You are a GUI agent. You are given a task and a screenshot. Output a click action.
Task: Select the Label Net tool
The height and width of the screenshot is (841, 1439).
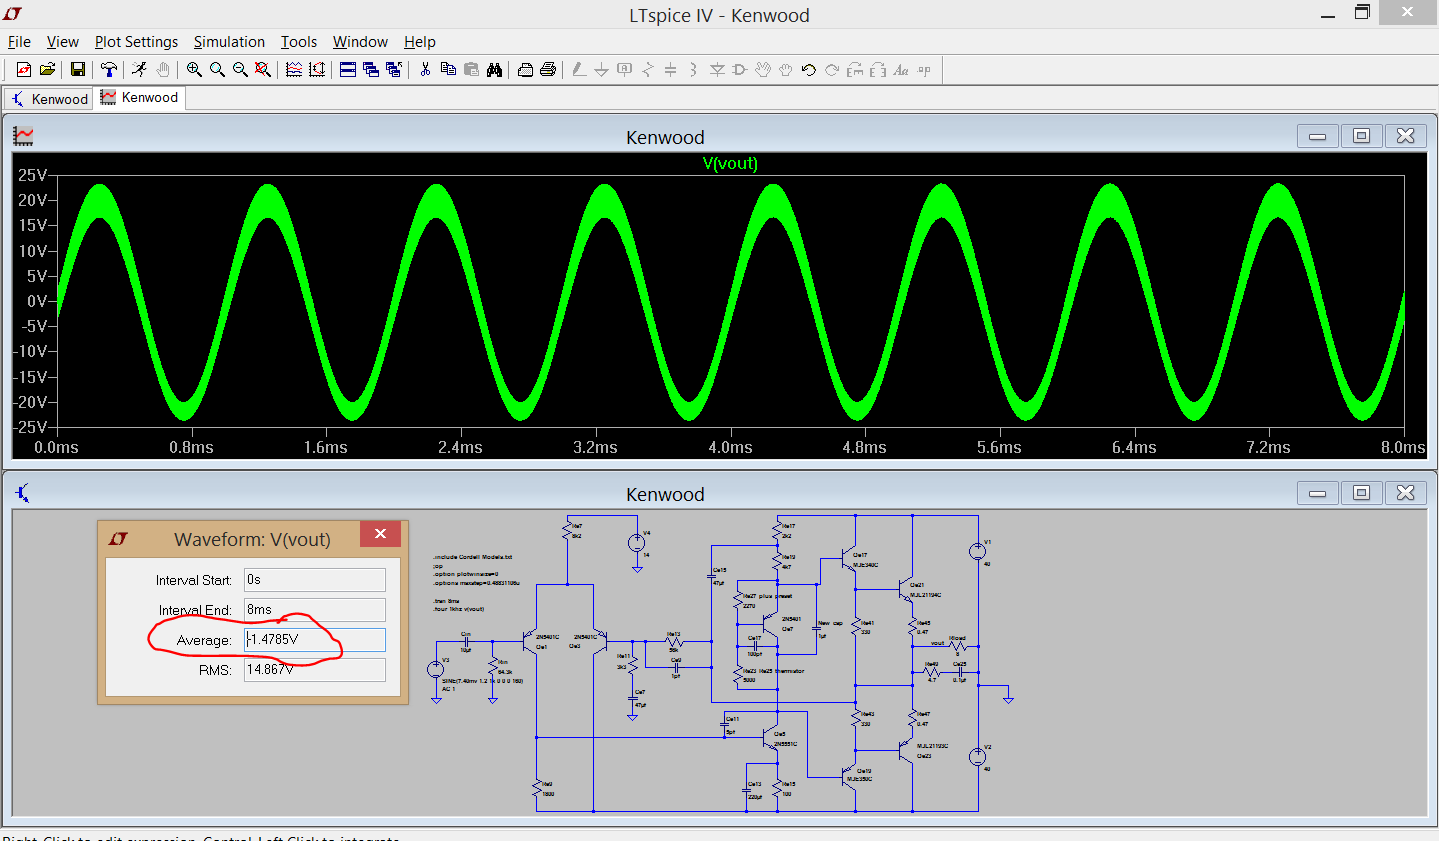[624, 70]
